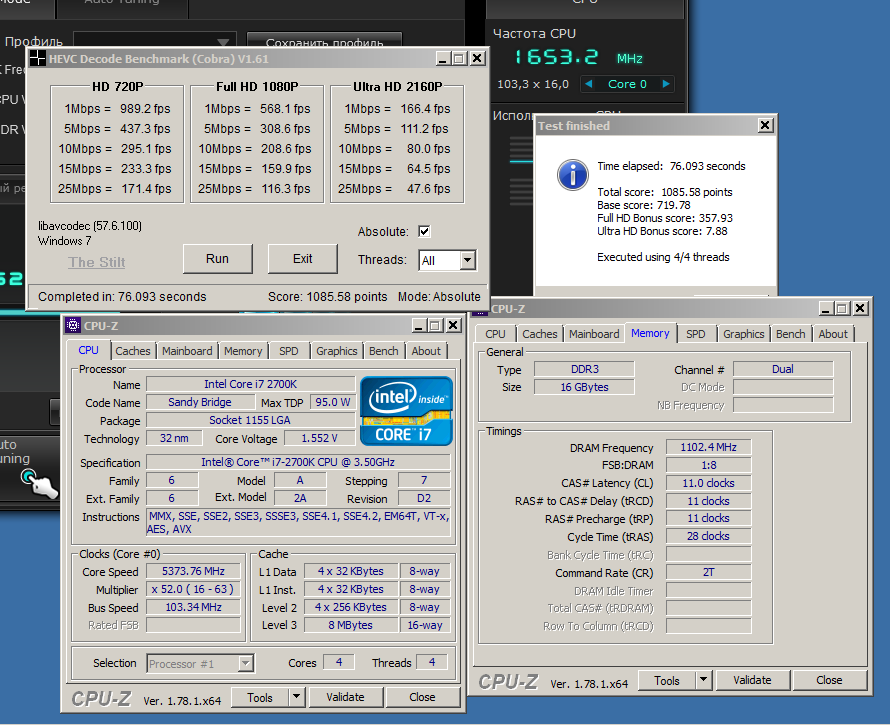Click the left CPU-Z window title icon
Image resolution: width=890 pixels, height=725 pixels.
point(73,325)
